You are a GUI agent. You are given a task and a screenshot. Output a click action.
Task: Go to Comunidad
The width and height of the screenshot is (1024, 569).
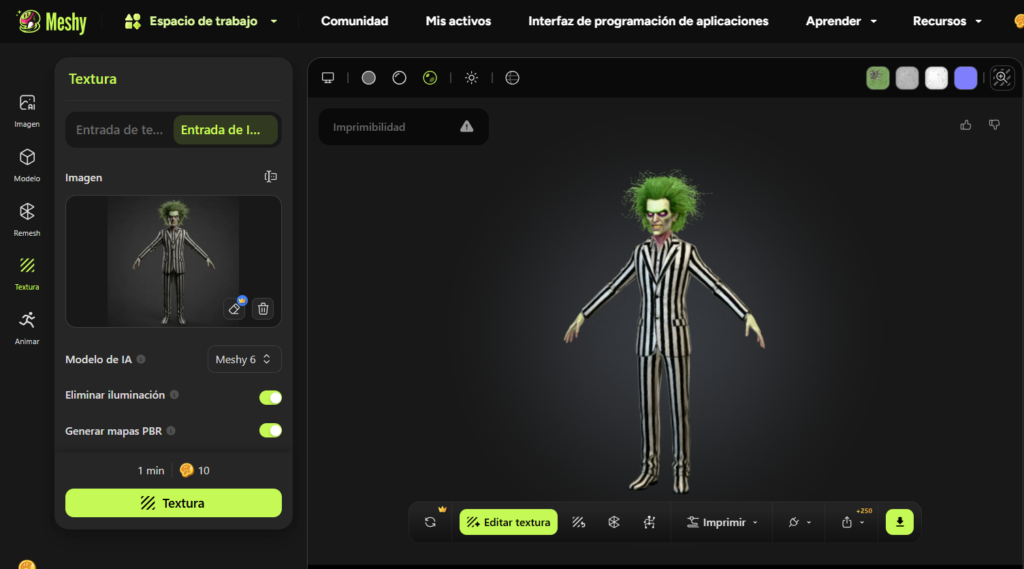[x=355, y=22]
